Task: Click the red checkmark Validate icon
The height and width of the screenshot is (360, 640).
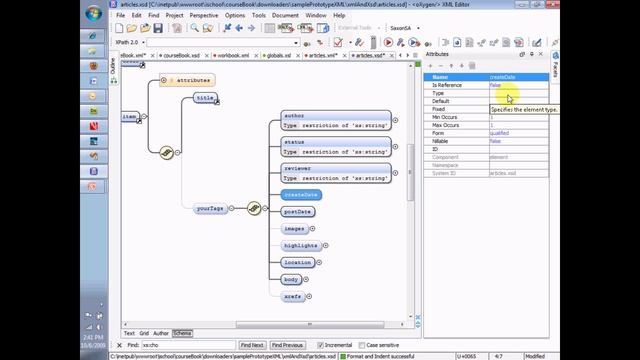Action: 338,42
